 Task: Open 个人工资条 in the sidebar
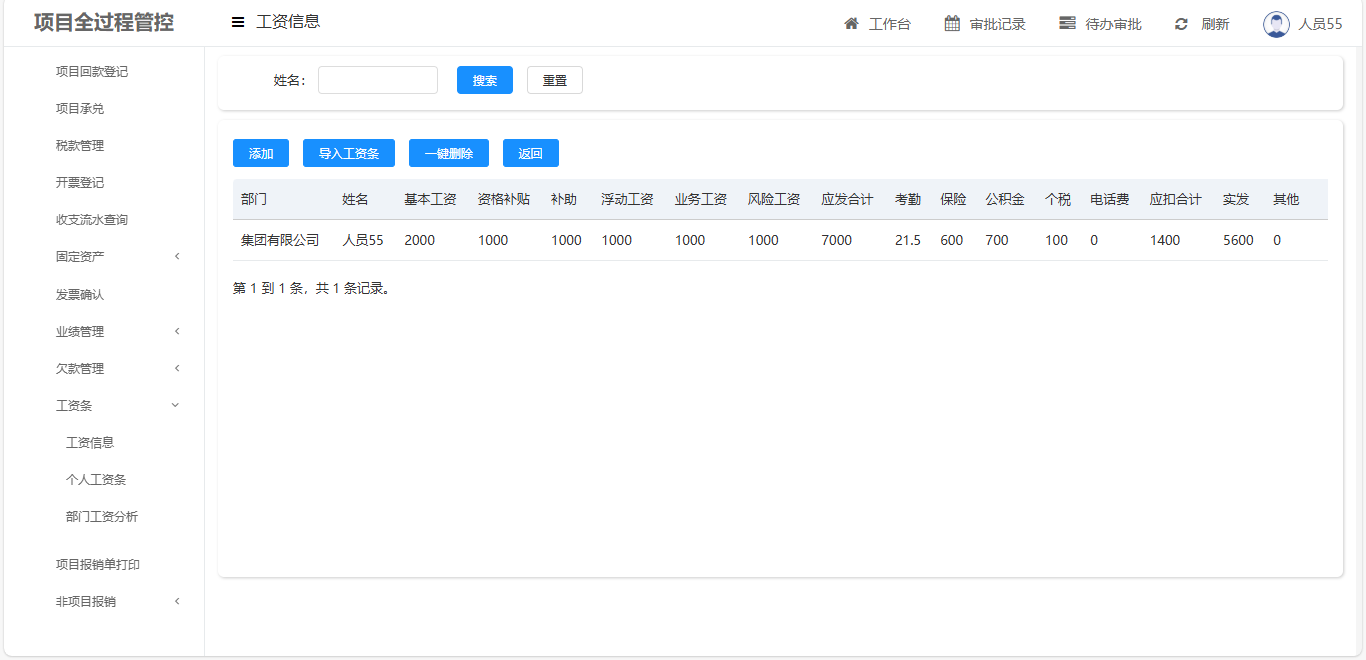(96, 480)
